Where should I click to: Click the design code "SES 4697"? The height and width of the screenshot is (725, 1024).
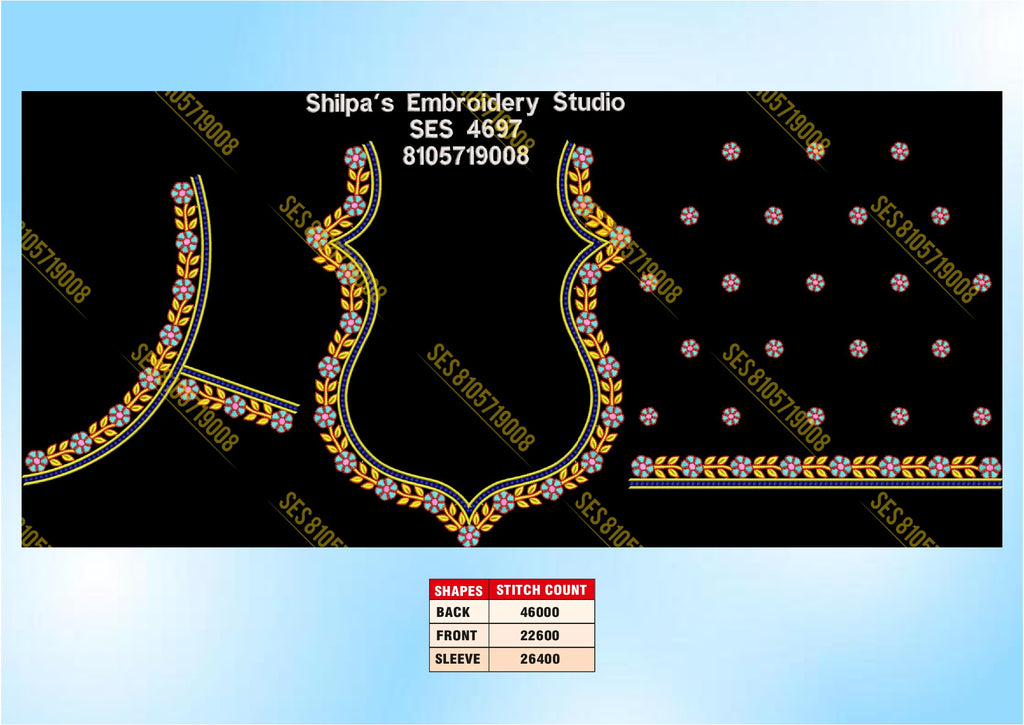[465, 129]
